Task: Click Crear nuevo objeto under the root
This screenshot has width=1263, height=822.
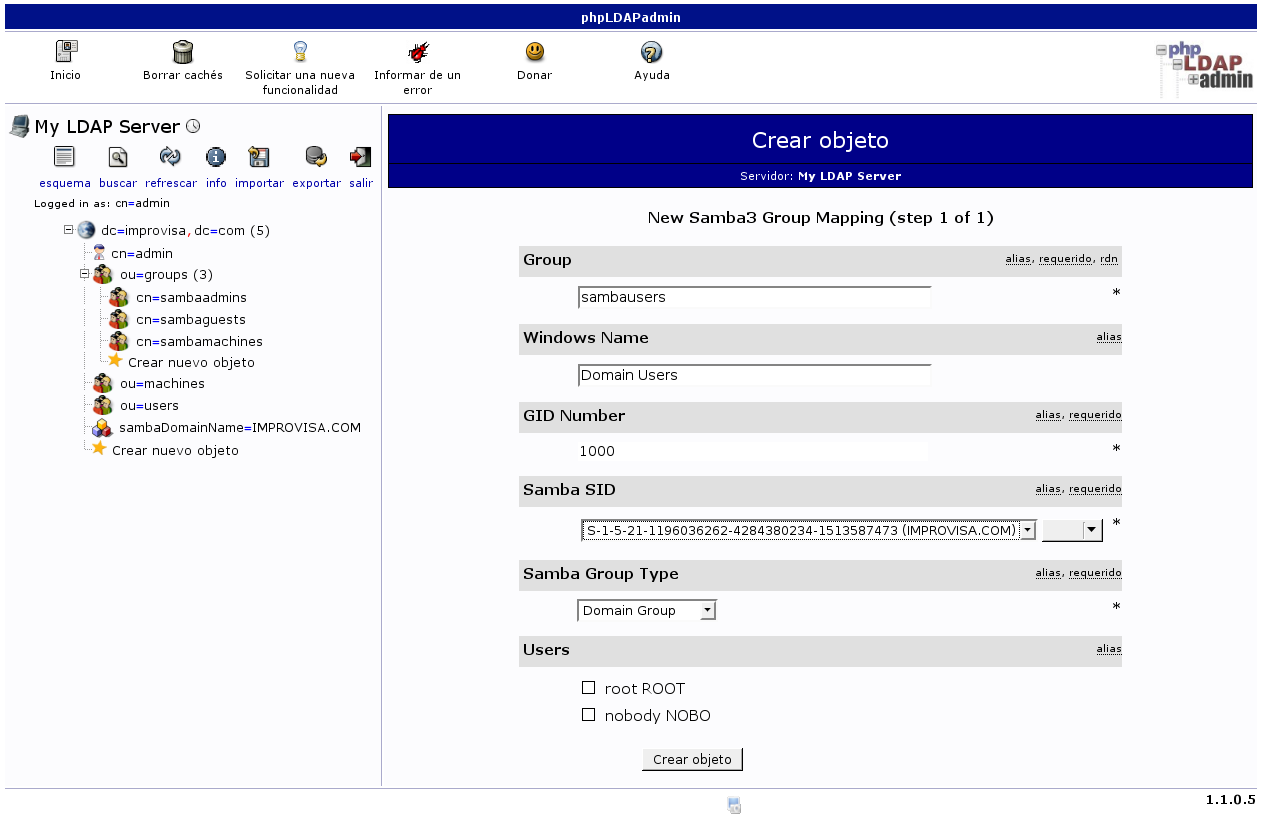Action: pos(175,450)
